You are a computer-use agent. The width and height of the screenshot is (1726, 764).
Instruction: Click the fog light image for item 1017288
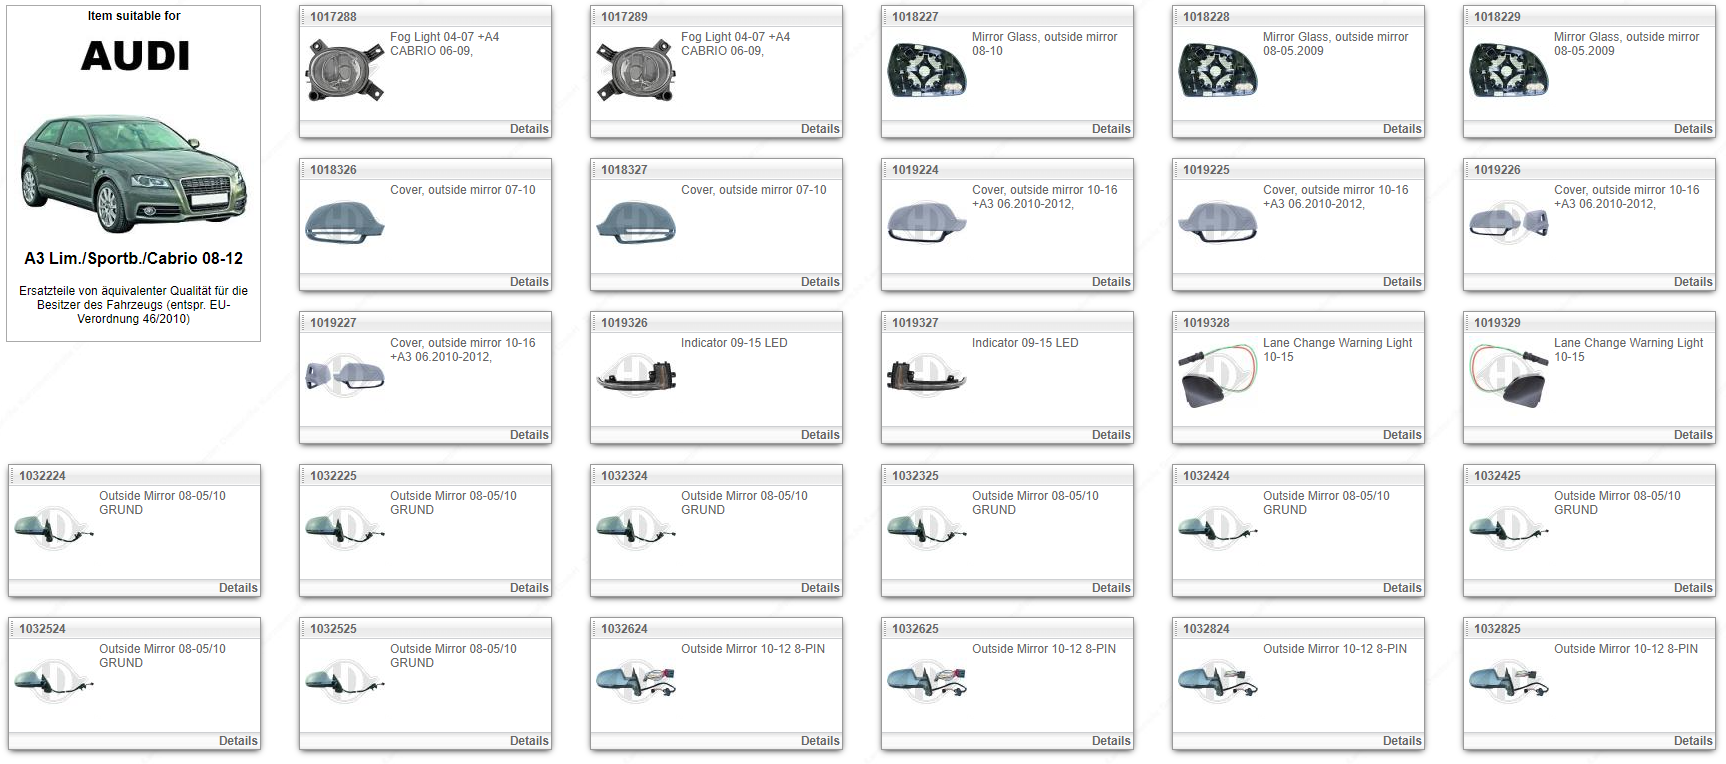click(x=345, y=70)
